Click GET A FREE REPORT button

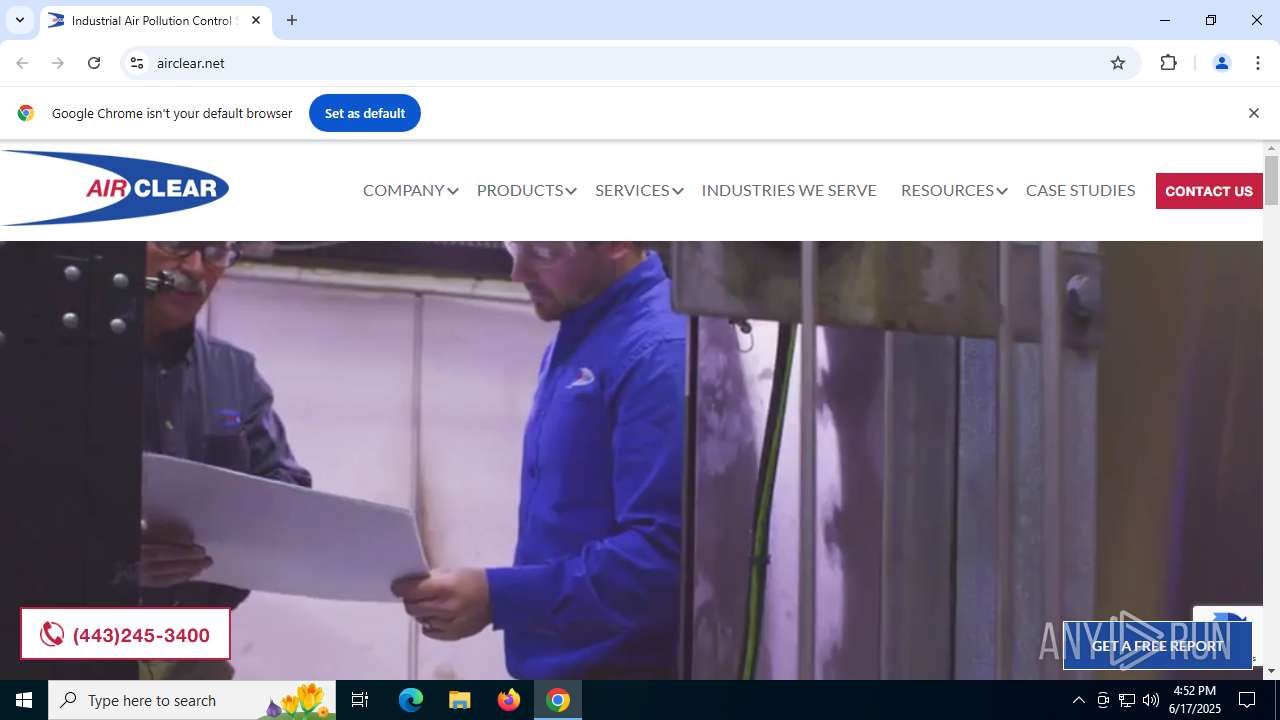tap(1157, 646)
